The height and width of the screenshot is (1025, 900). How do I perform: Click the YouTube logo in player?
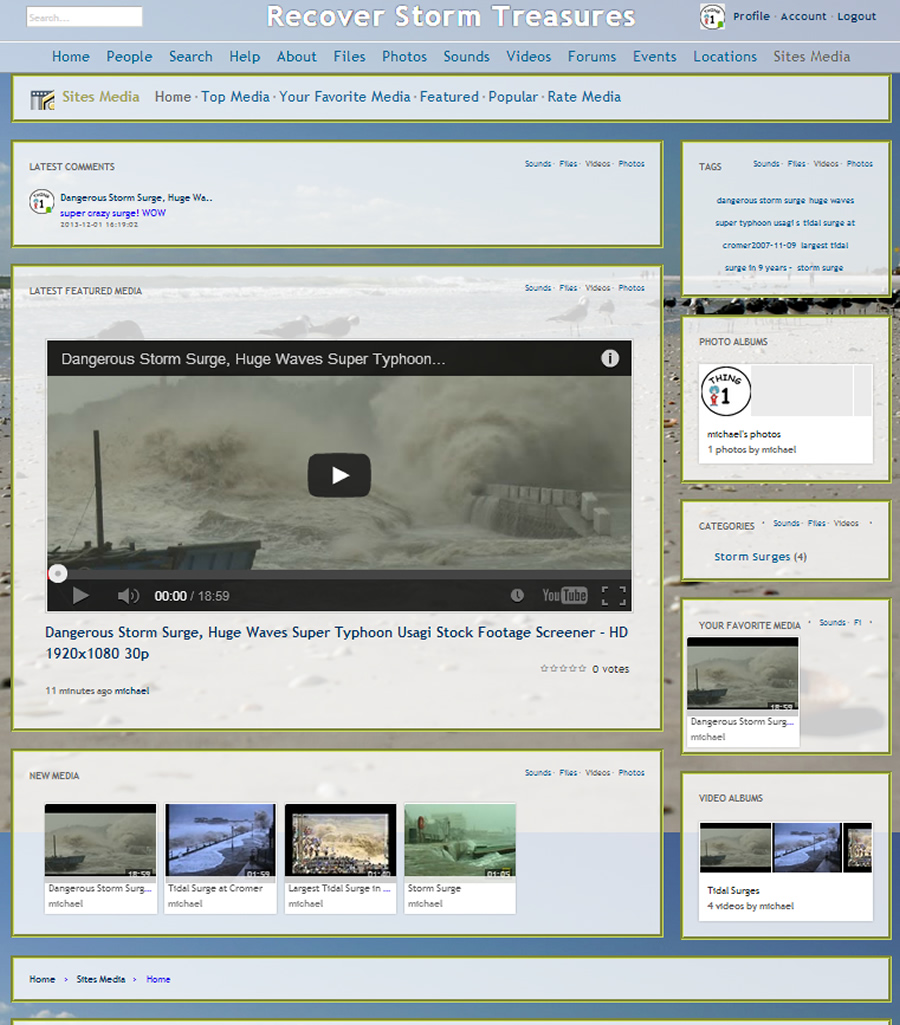coord(564,596)
